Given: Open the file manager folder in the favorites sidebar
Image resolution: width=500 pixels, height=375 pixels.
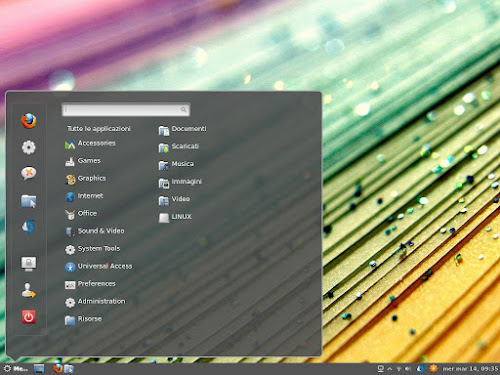Looking at the screenshot, I should point(29,201).
